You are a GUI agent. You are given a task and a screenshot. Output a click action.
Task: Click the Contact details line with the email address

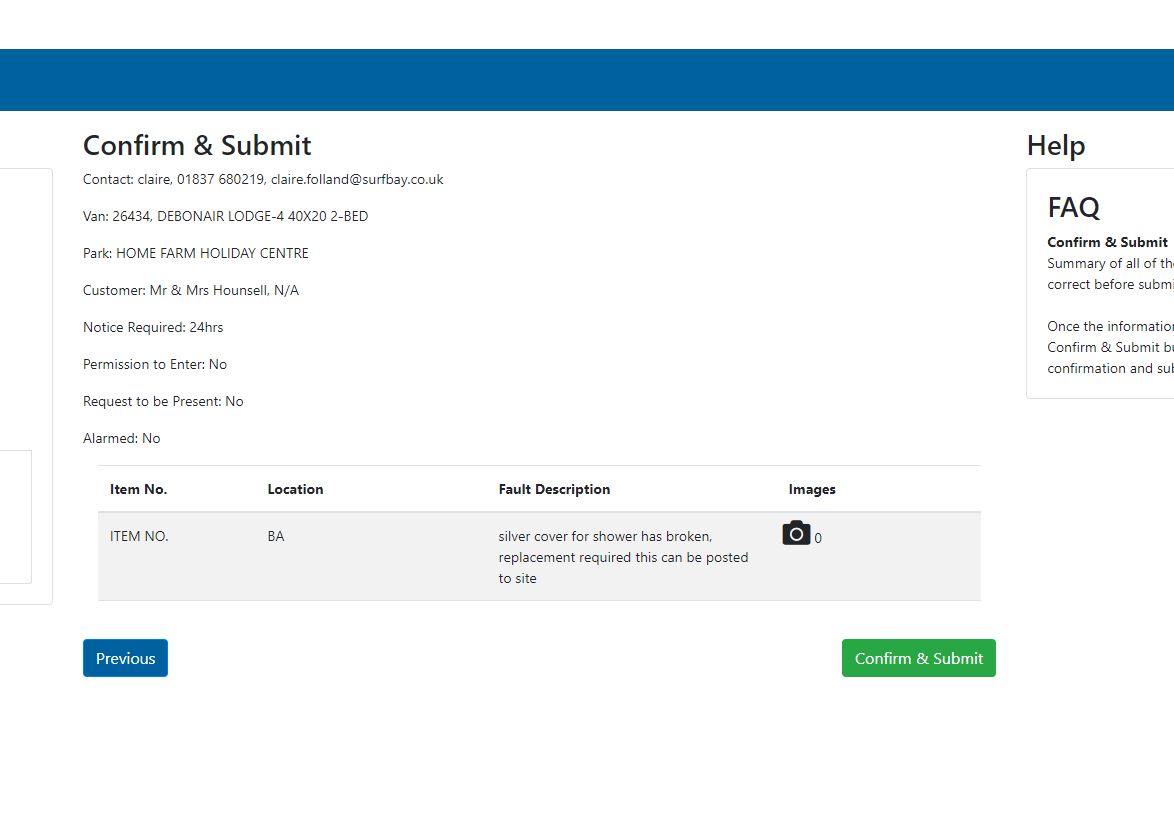pos(263,180)
